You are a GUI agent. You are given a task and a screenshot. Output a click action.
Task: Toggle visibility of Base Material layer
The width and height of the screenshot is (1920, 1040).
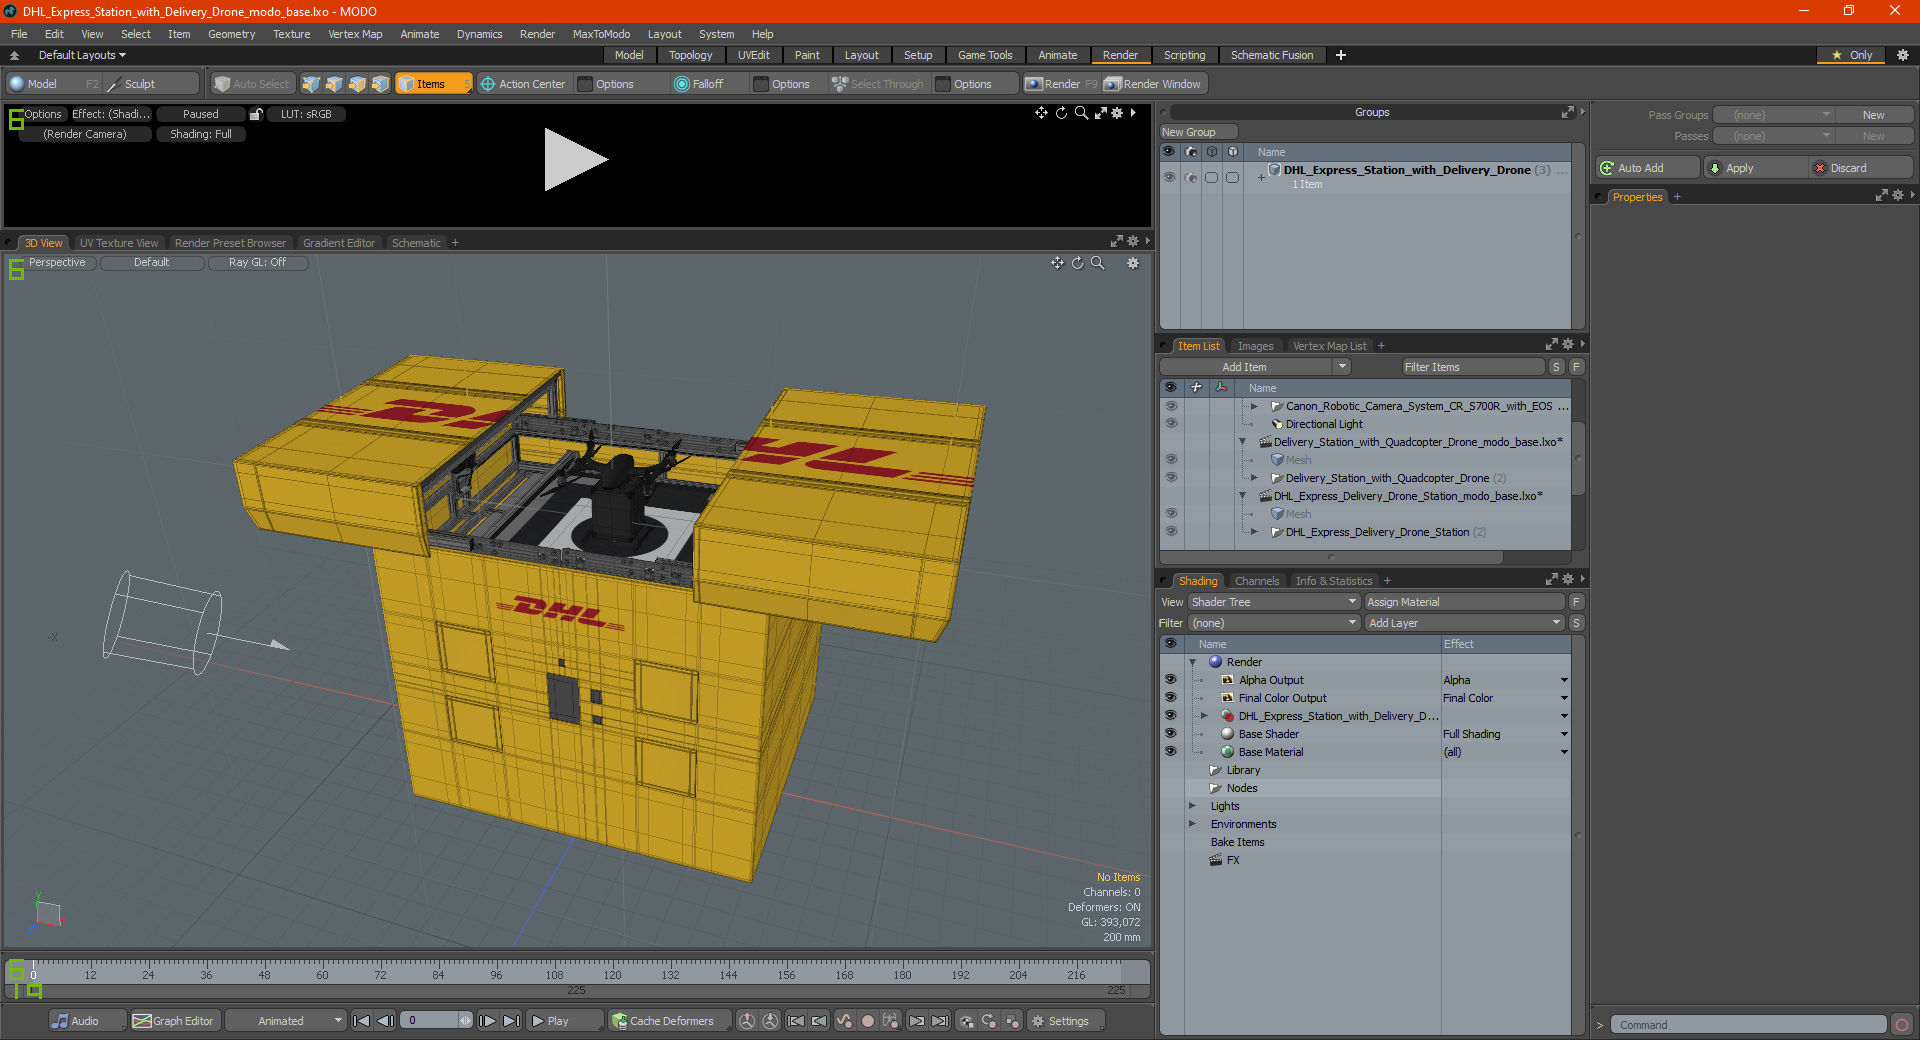(x=1170, y=752)
